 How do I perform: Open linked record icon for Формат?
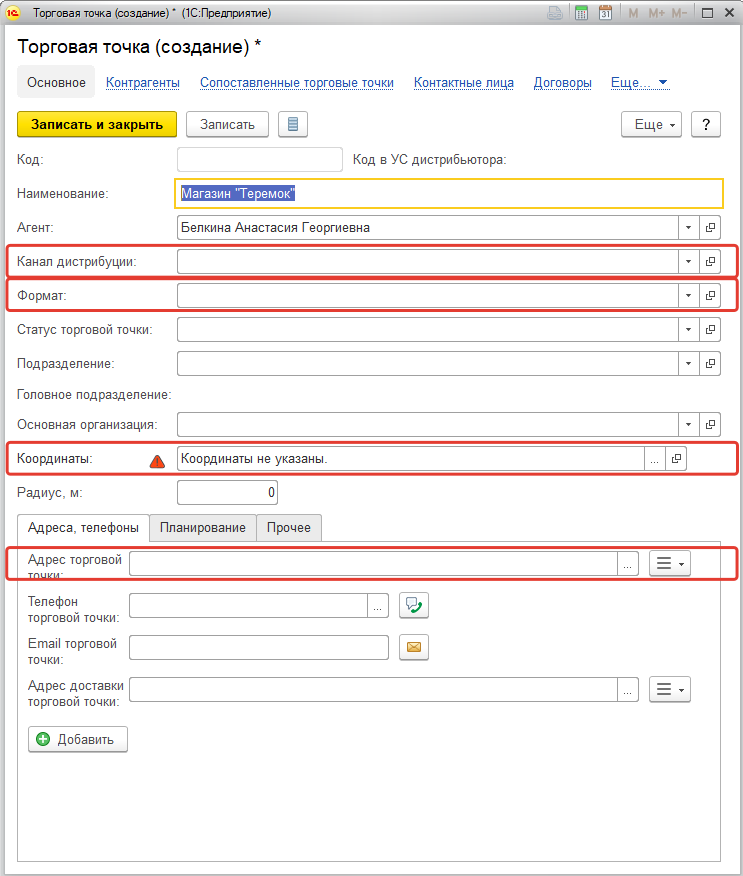pyautogui.click(x=710, y=296)
